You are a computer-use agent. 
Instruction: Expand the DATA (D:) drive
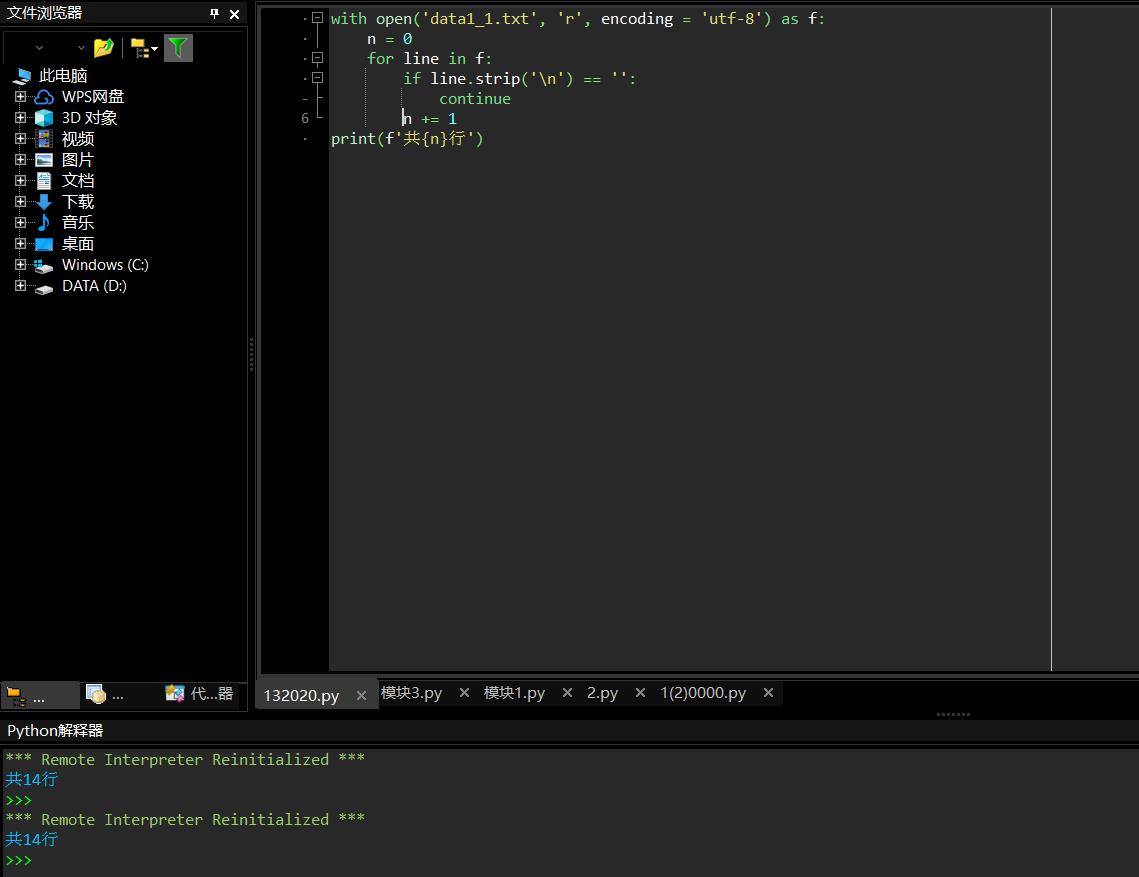(x=20, y=286)
